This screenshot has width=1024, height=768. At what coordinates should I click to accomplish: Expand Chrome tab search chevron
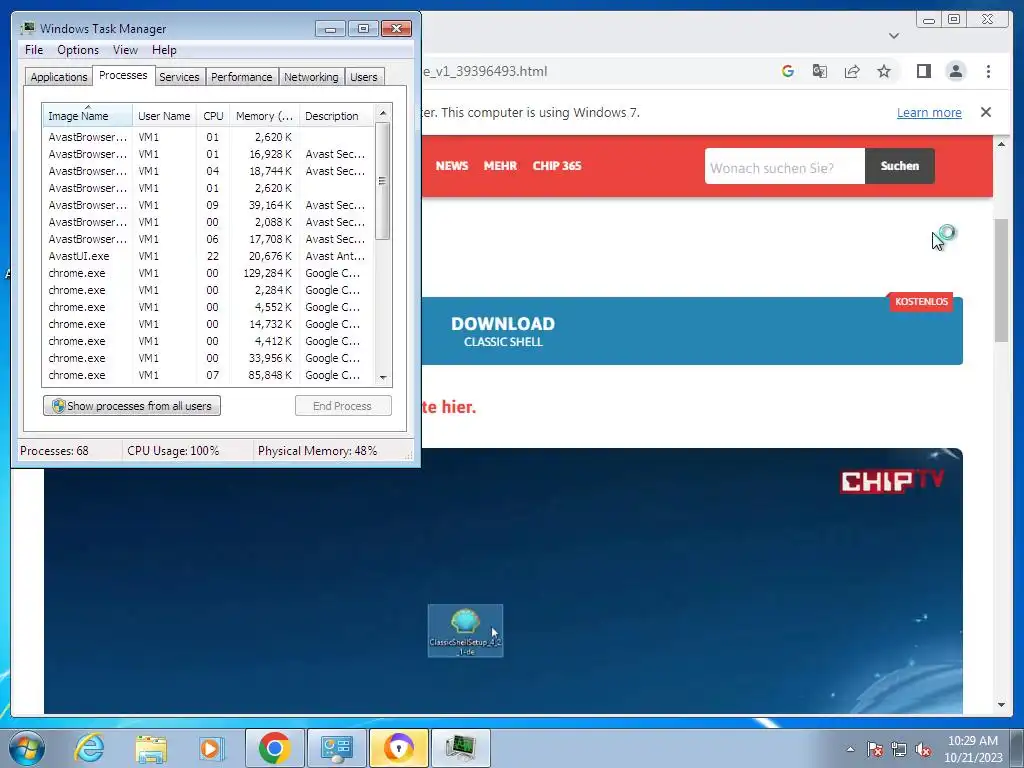pos(894,35)
